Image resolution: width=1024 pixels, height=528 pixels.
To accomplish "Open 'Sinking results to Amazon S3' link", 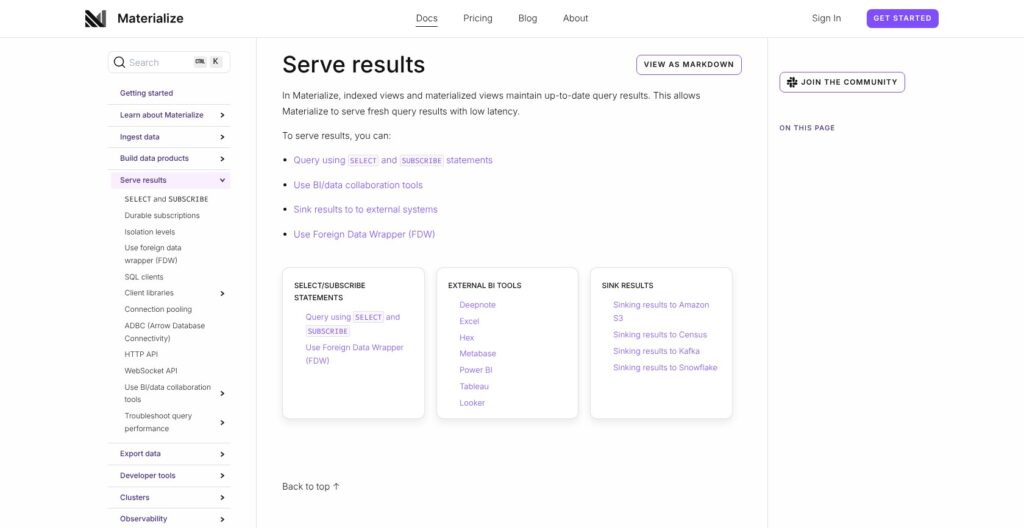I will coord(661,312).
